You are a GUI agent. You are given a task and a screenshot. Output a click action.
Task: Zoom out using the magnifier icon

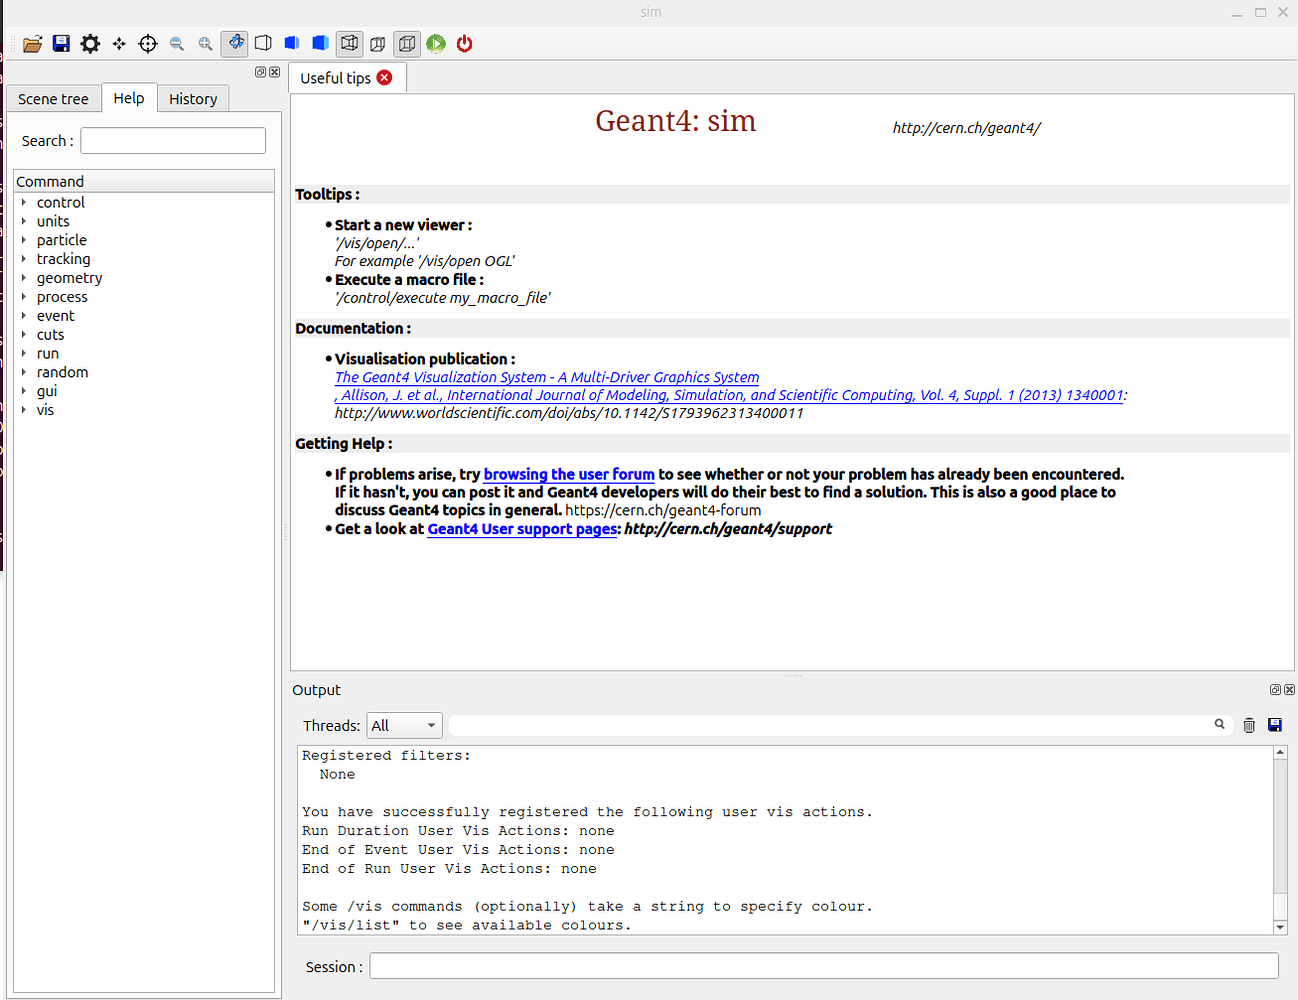tap(177, 43)
